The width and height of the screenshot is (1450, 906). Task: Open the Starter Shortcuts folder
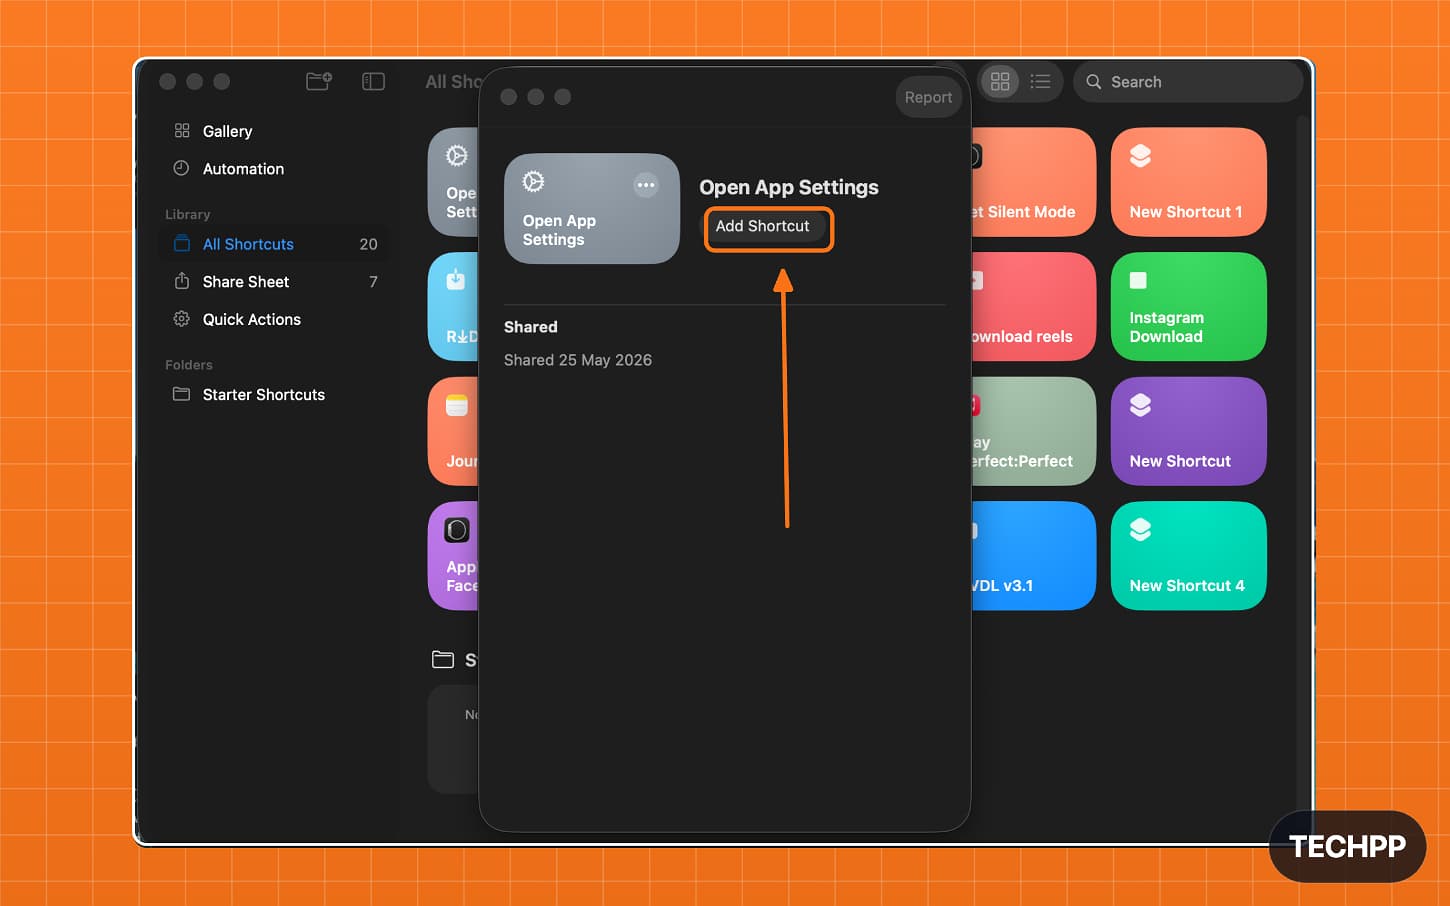[x=273, y=394]
